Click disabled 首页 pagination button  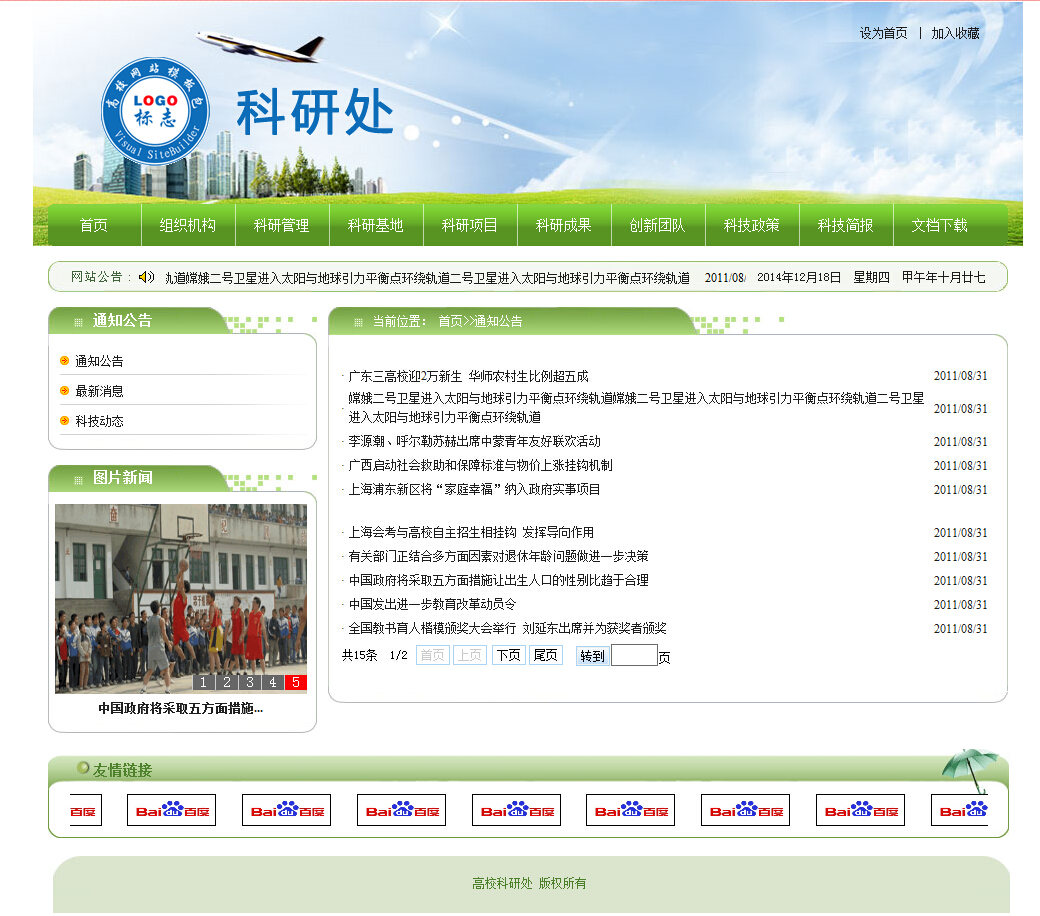432,655
